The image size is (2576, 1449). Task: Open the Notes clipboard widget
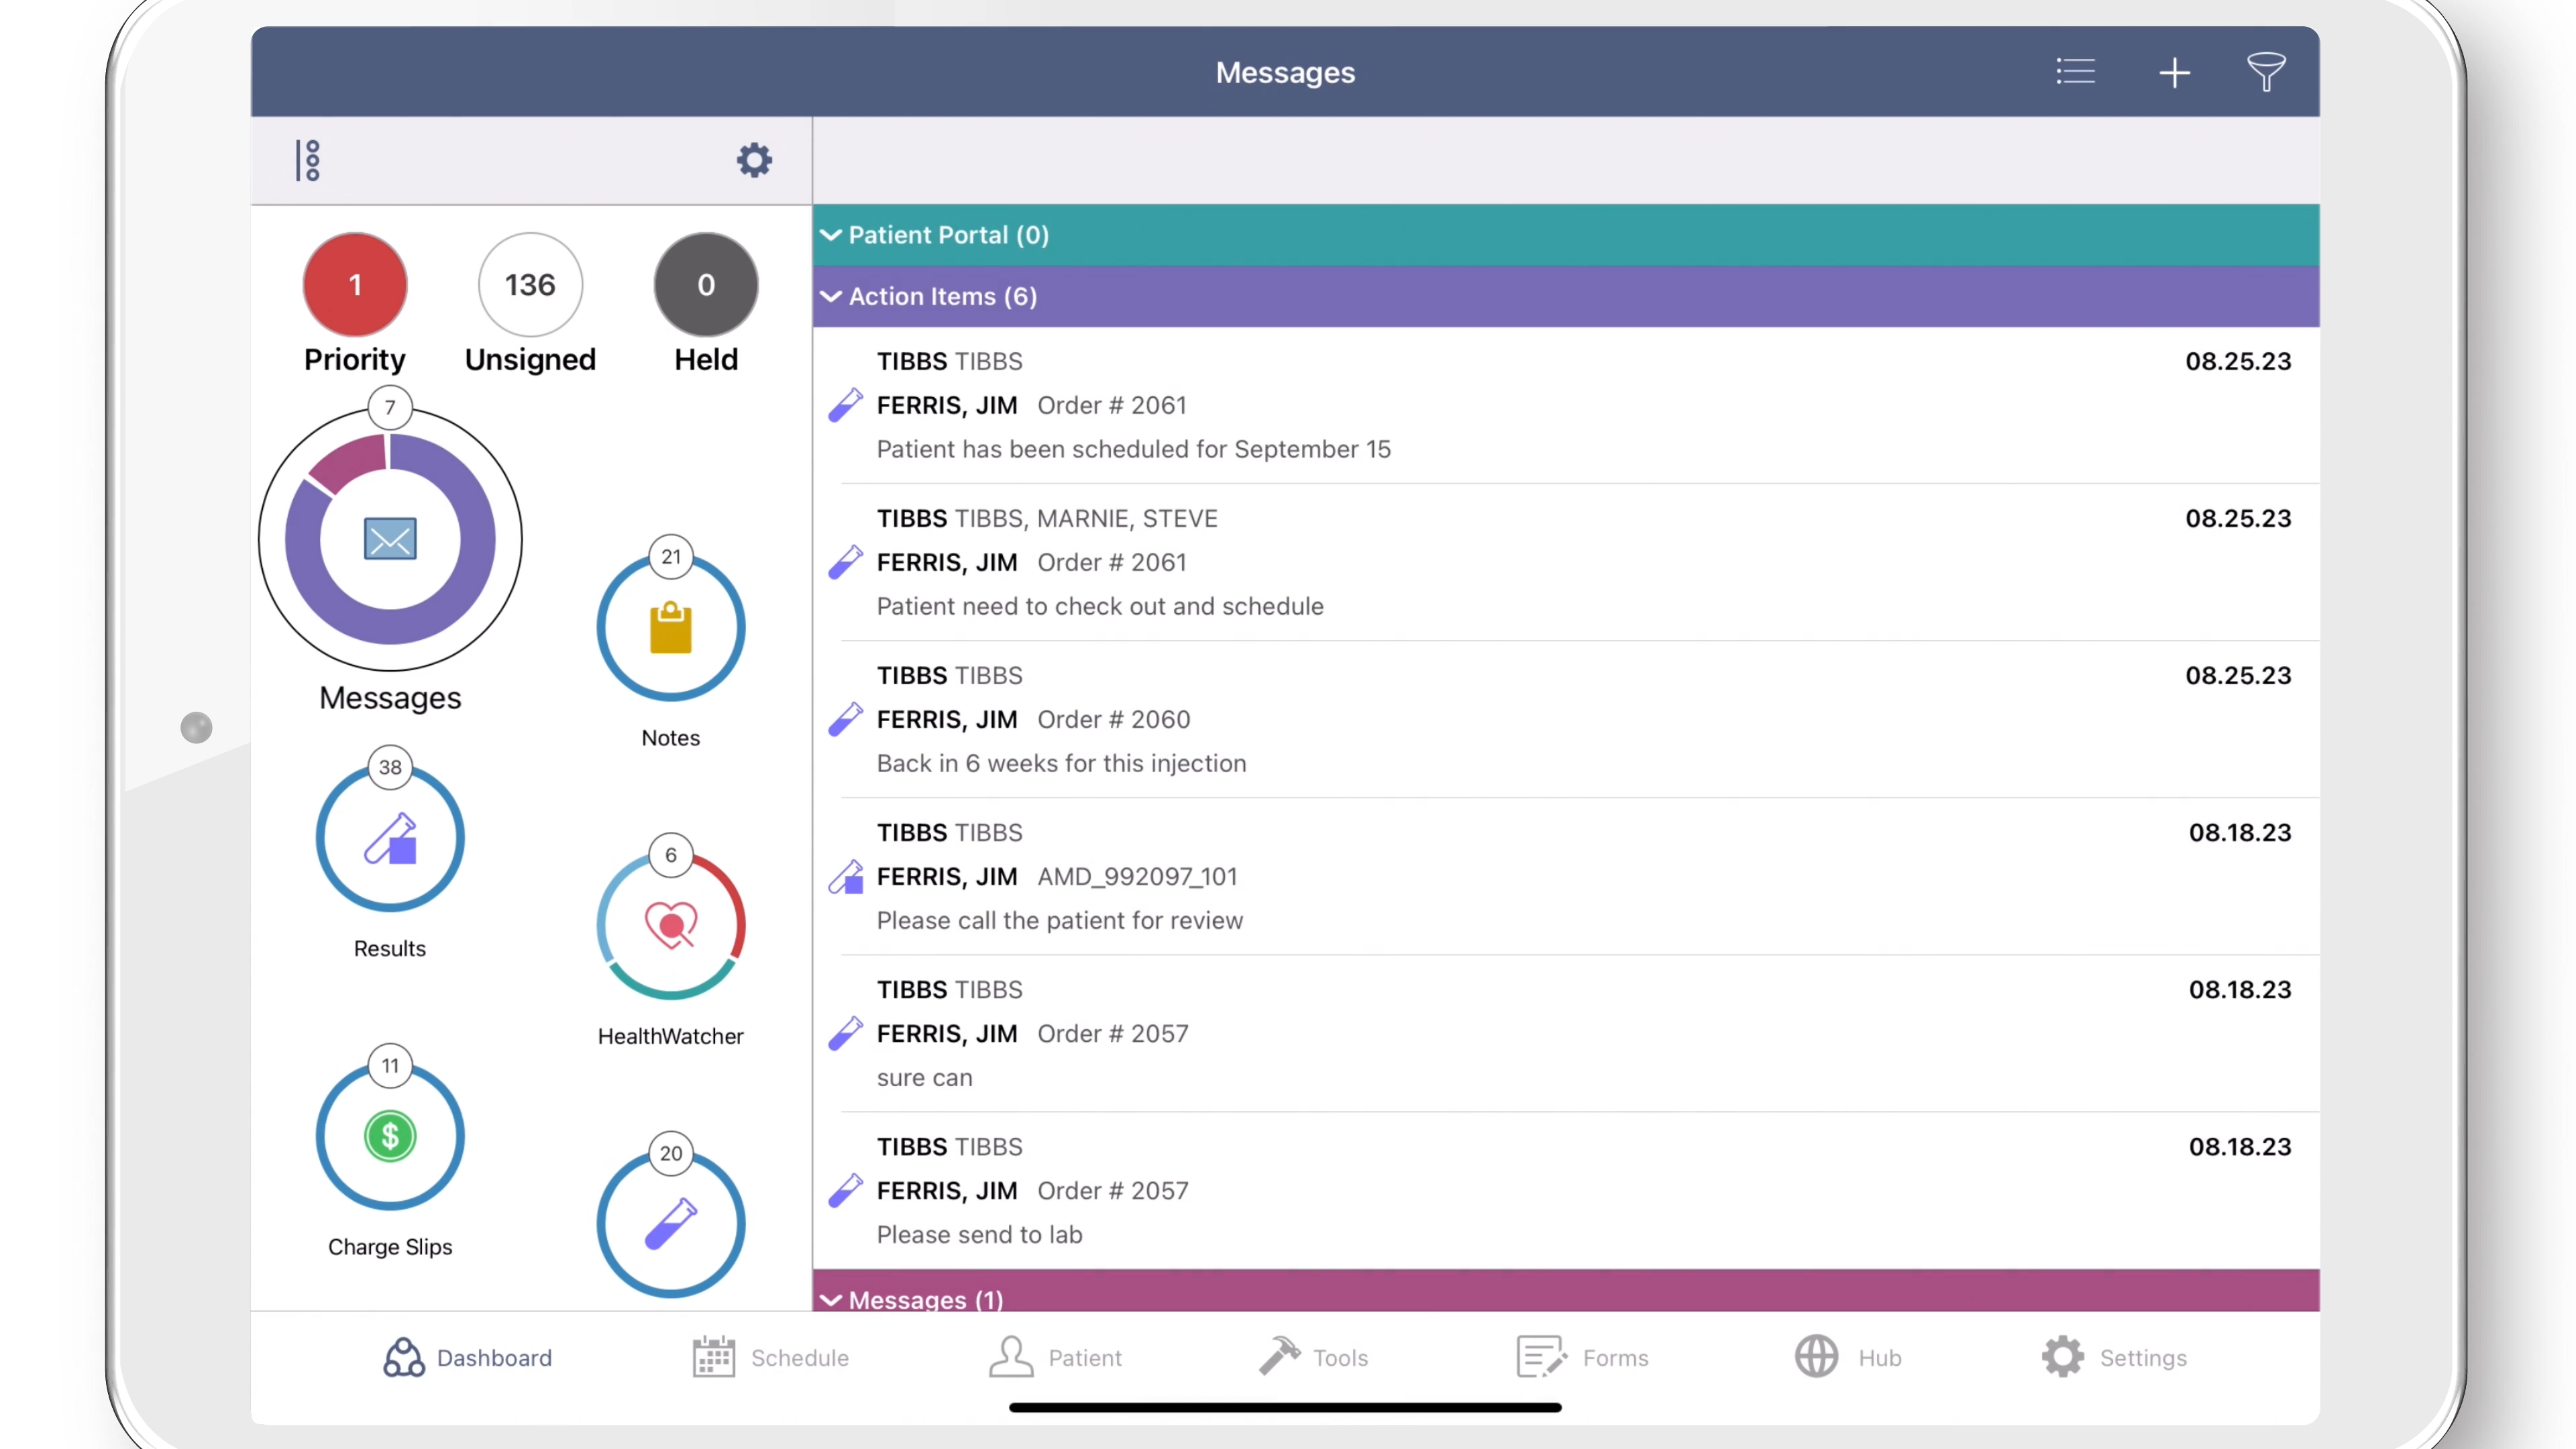[671, 627]
